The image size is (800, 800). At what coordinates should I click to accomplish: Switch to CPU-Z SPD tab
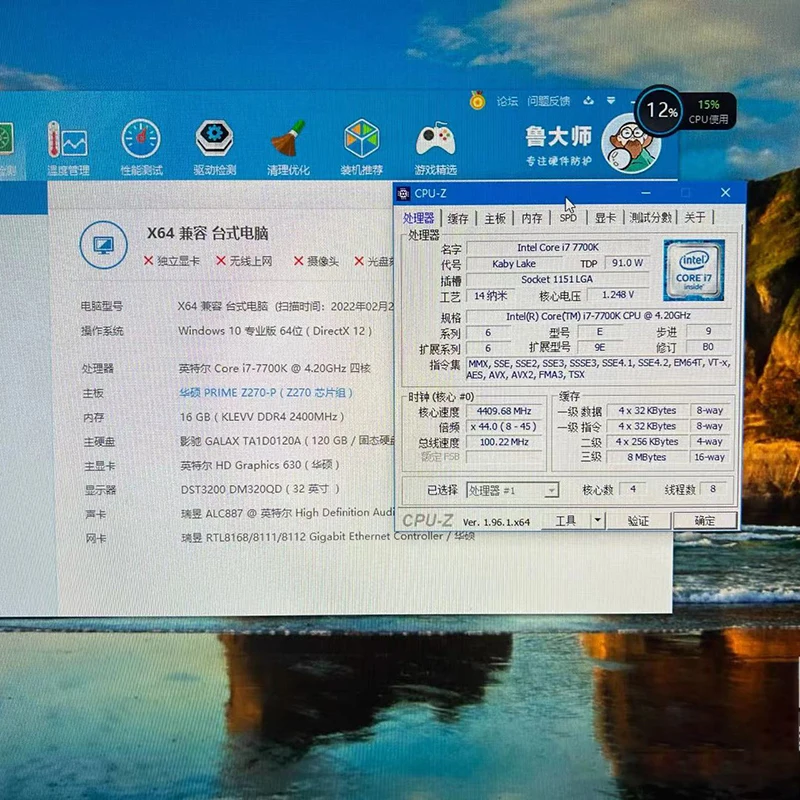(568, 218)
